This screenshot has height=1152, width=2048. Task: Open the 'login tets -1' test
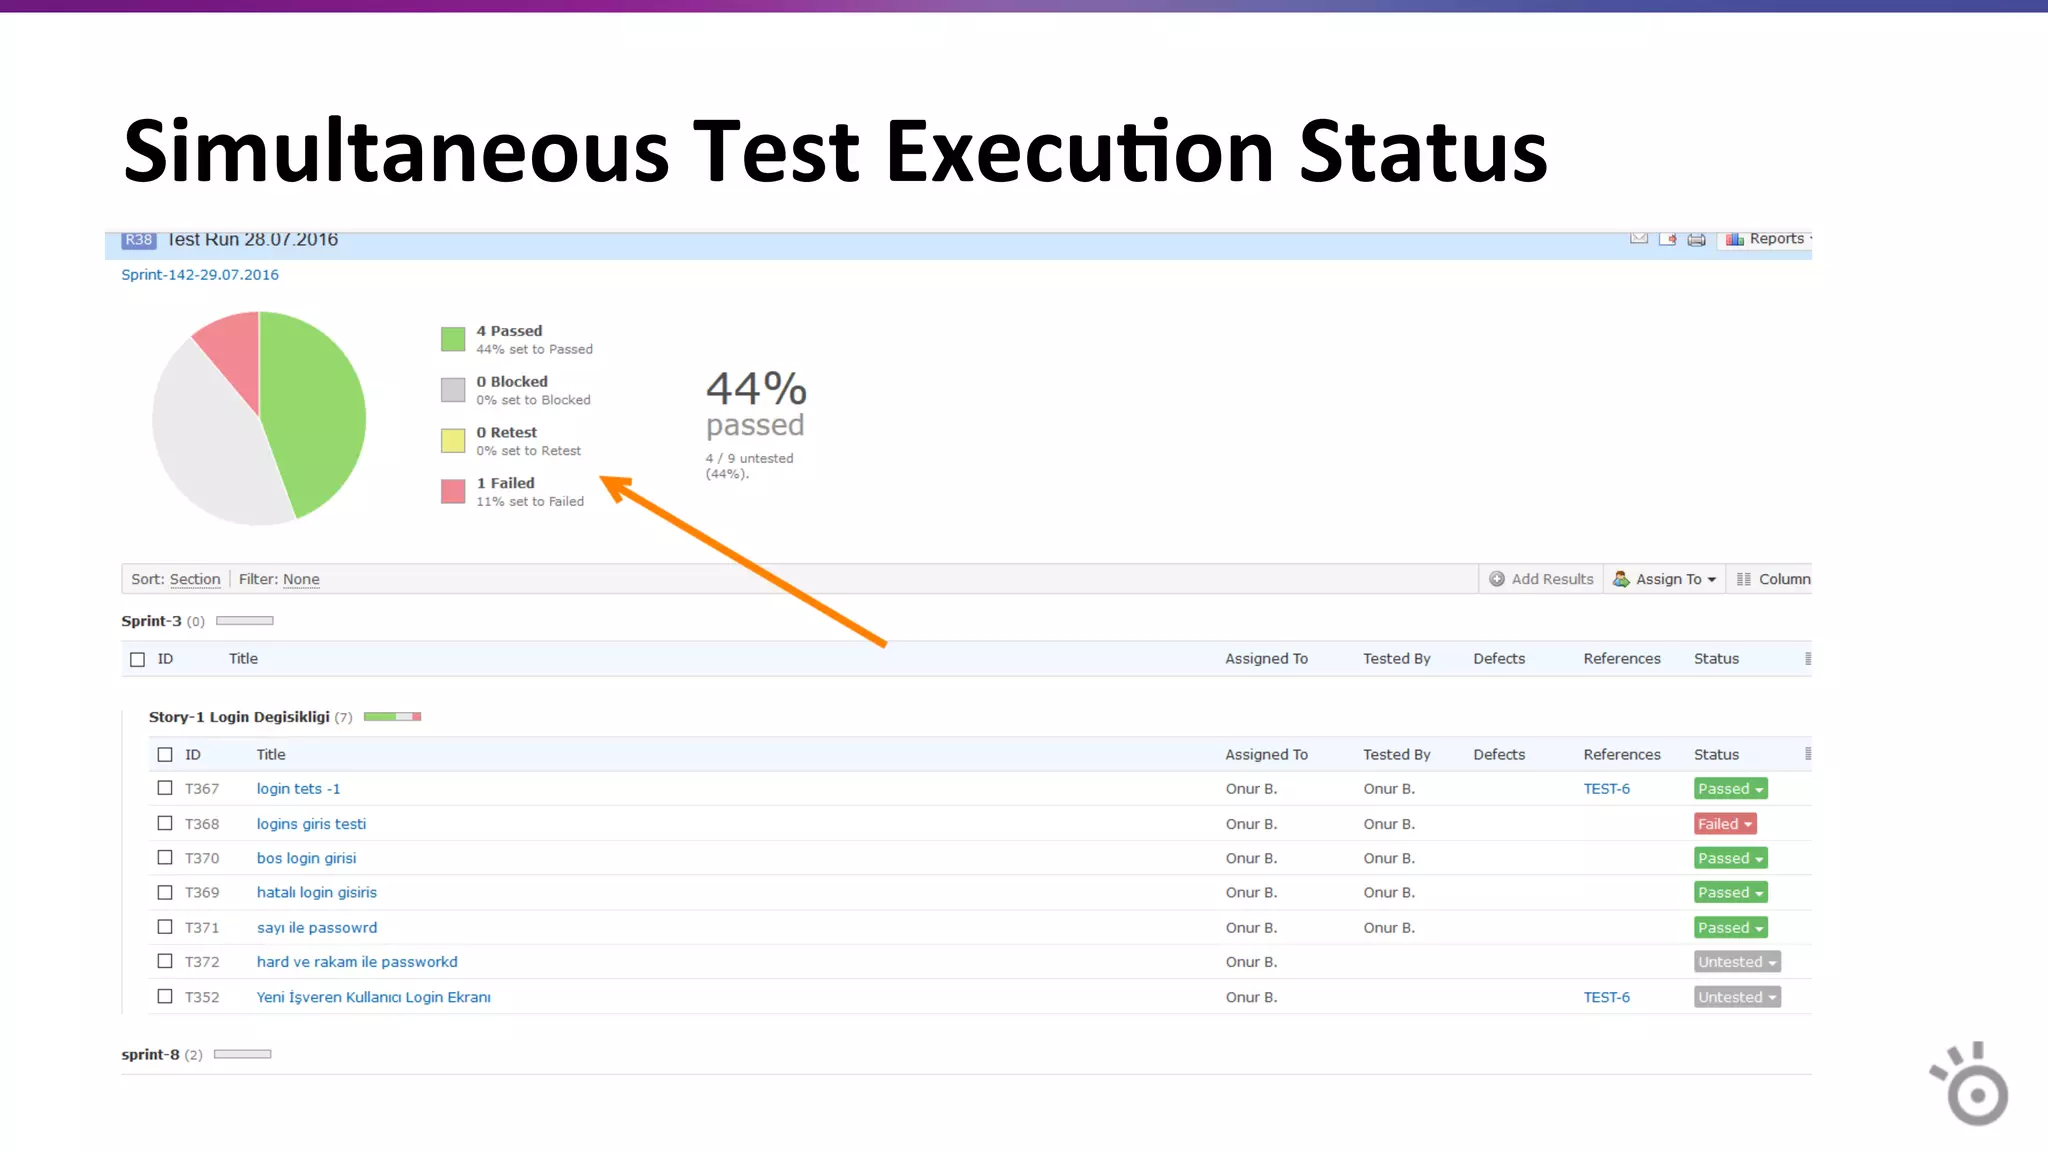pyautogui.click(x=298, y=789)
